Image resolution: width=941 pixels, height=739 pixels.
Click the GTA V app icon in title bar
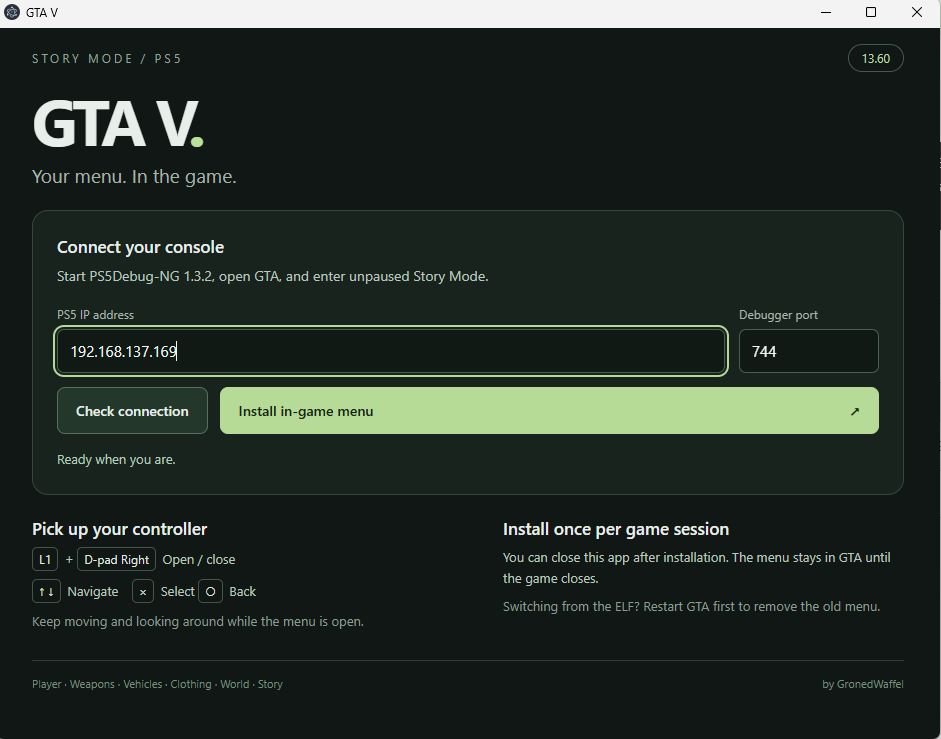(x=11, y=12)
